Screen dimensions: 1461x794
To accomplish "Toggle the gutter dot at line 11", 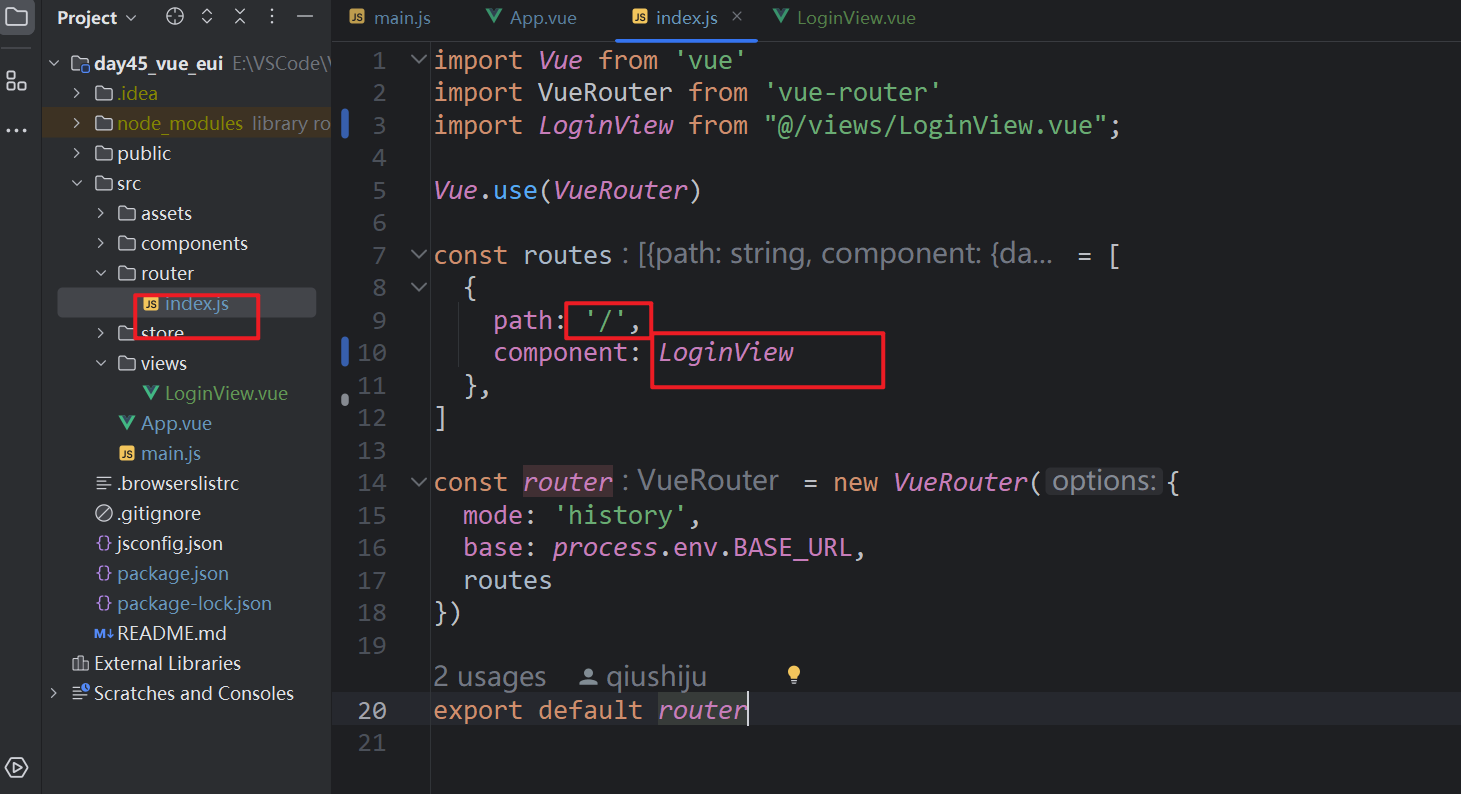I will click(345, 400).
